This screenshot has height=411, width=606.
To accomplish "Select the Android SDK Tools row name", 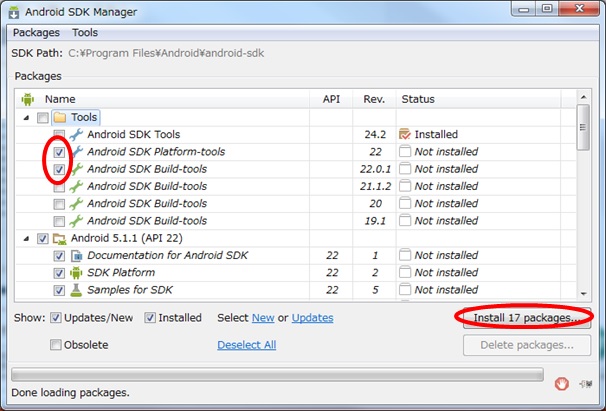I will pos(134,134).
